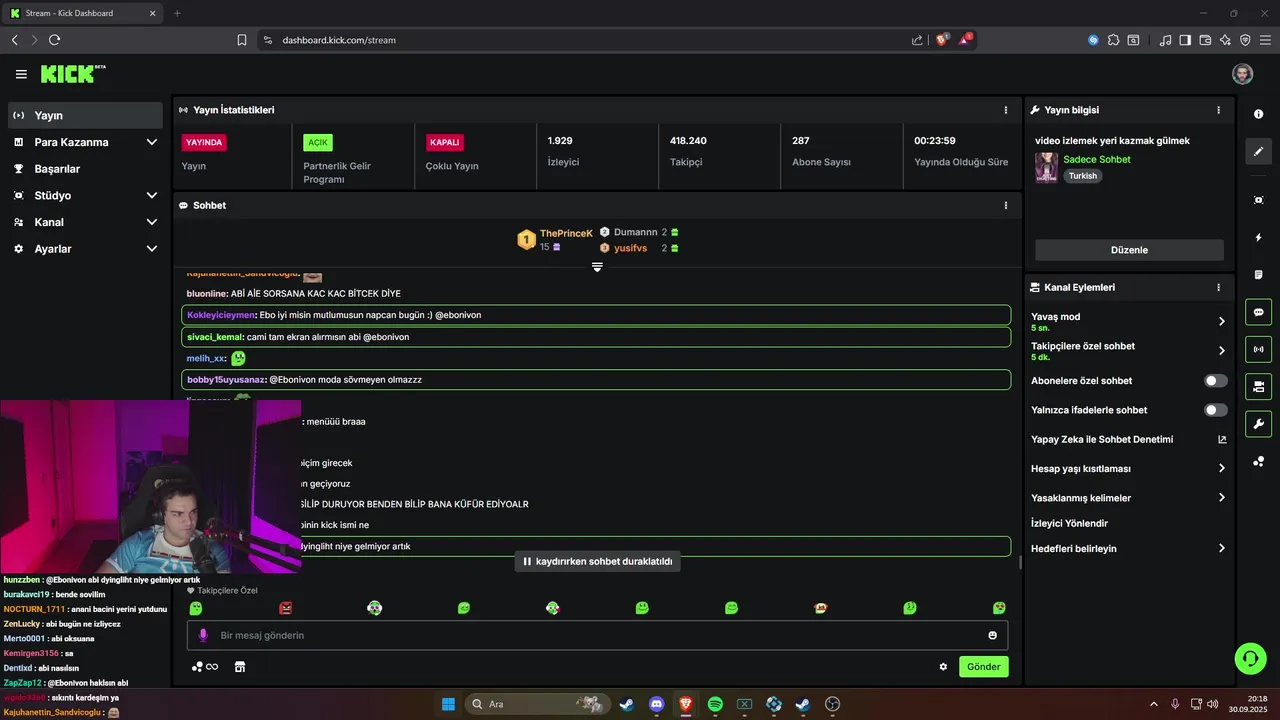Open a new browser tab
This screenshot has width=1280, height=720.
click(x=177, y=13)
